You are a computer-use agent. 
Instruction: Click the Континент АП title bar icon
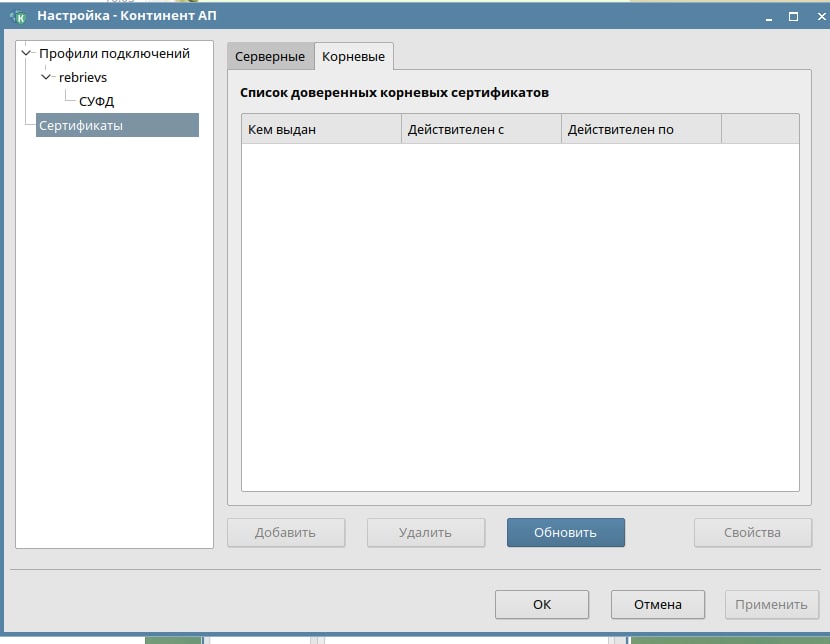(x=18, y=16)
